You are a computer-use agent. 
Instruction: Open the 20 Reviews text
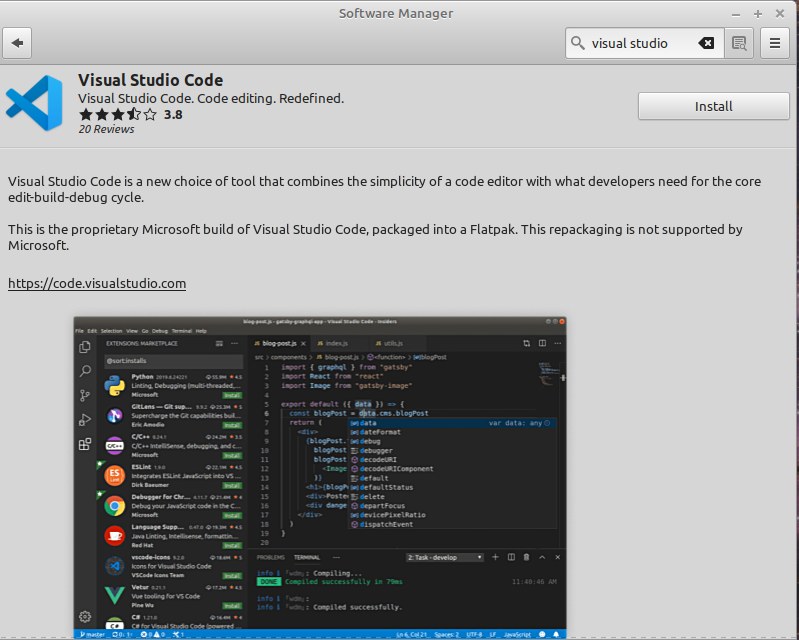point(106,129)
